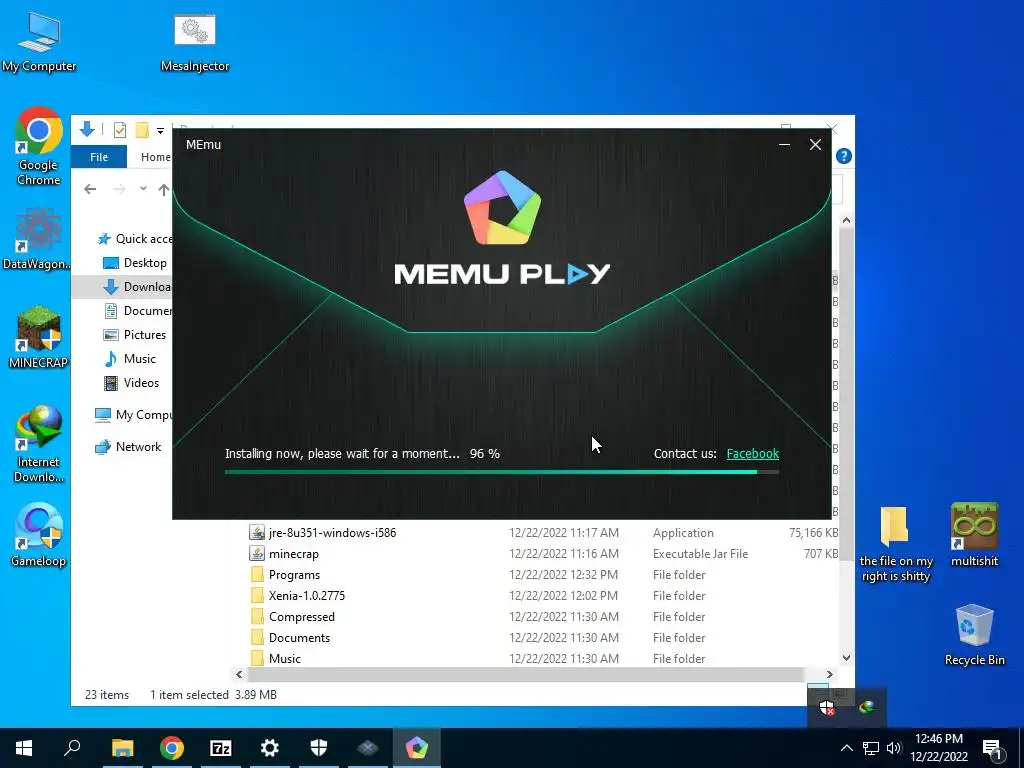1024x768 pixels.
Task: Launch Google Chrome from the desktop
Action: pos(39,146)
